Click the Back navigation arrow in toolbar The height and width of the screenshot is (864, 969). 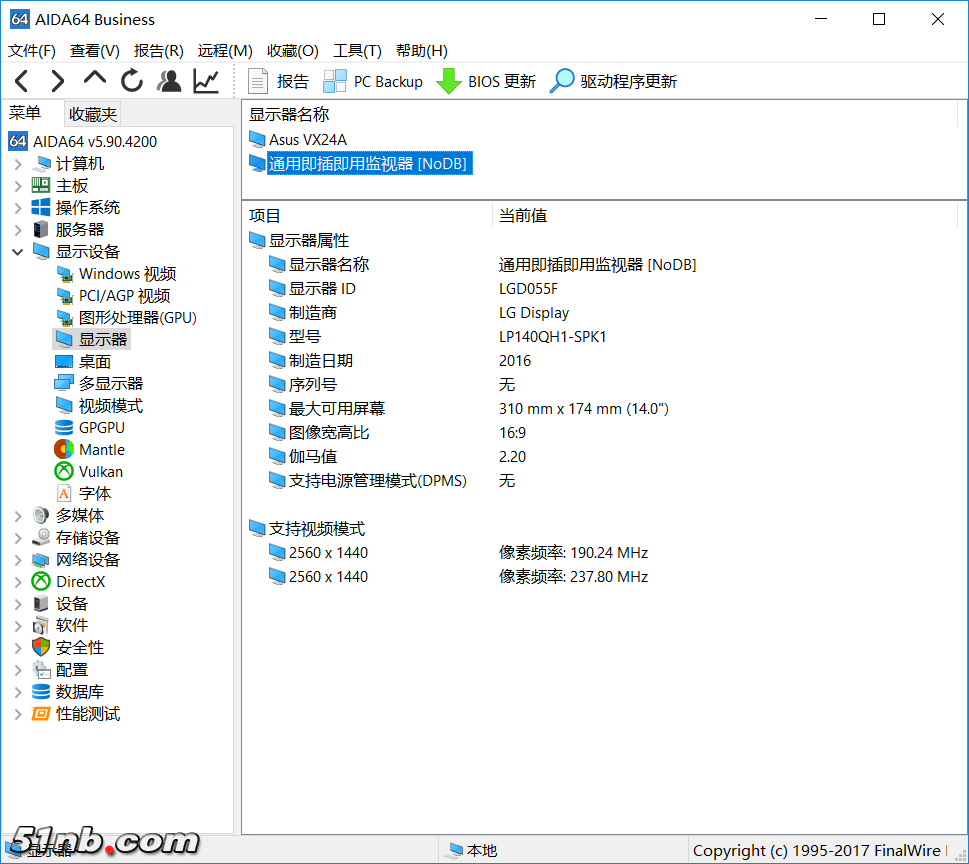(22, 81)
